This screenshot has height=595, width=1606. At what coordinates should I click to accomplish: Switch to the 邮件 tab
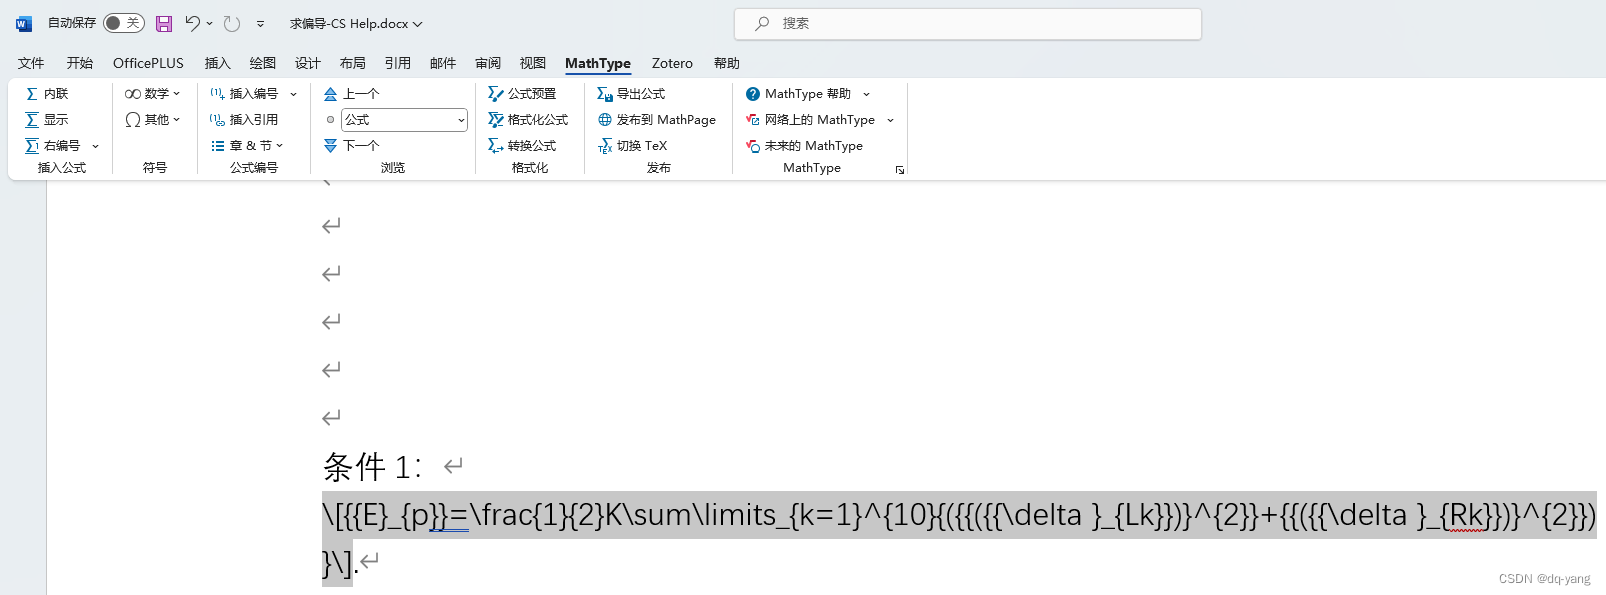click(x=443, y=63)
